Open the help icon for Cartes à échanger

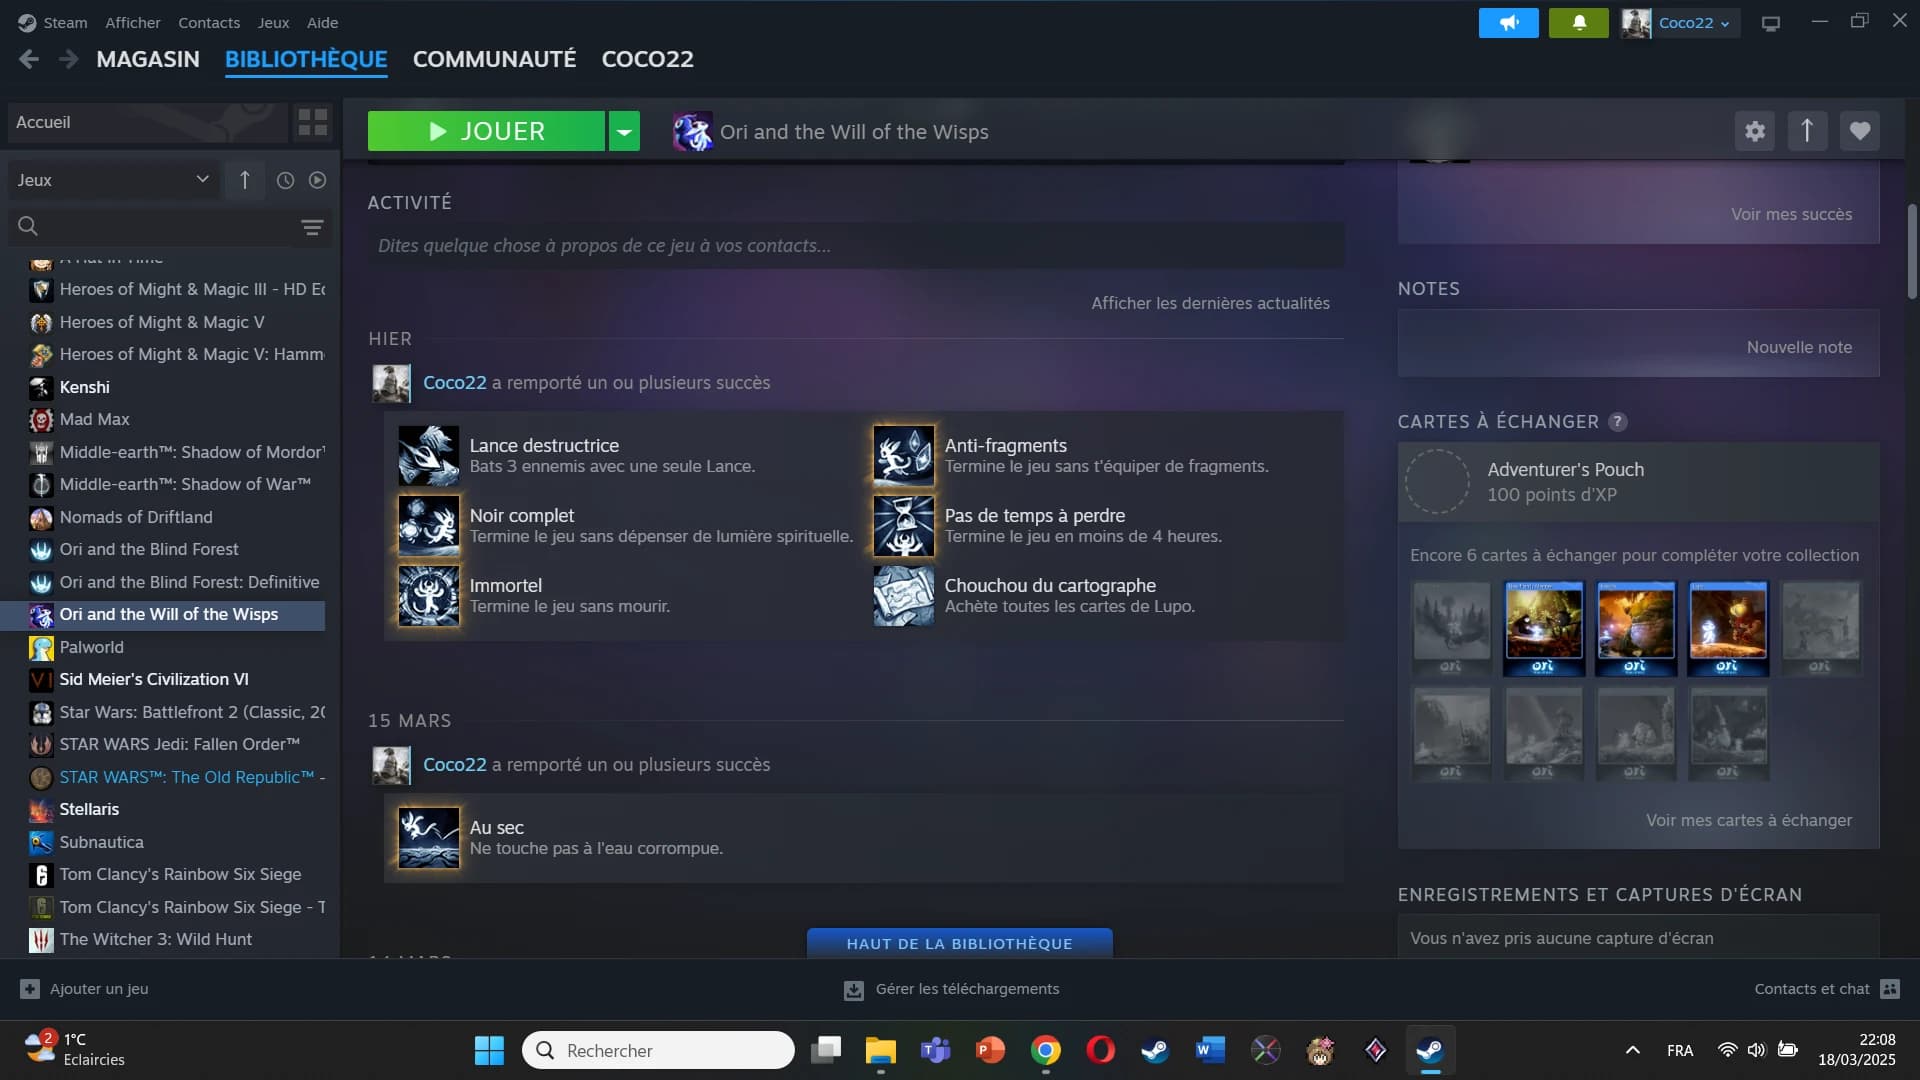(1617, 422)
